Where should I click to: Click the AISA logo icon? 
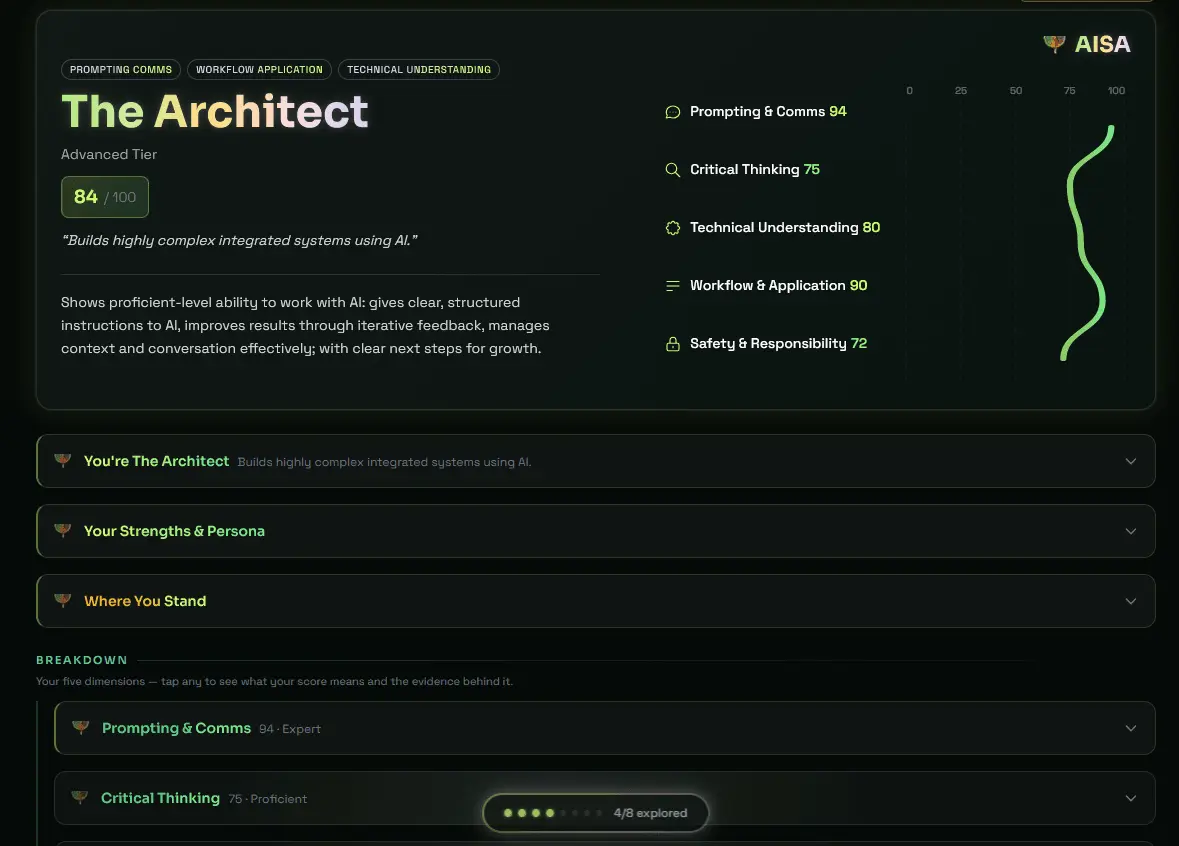pos(1054,44)
